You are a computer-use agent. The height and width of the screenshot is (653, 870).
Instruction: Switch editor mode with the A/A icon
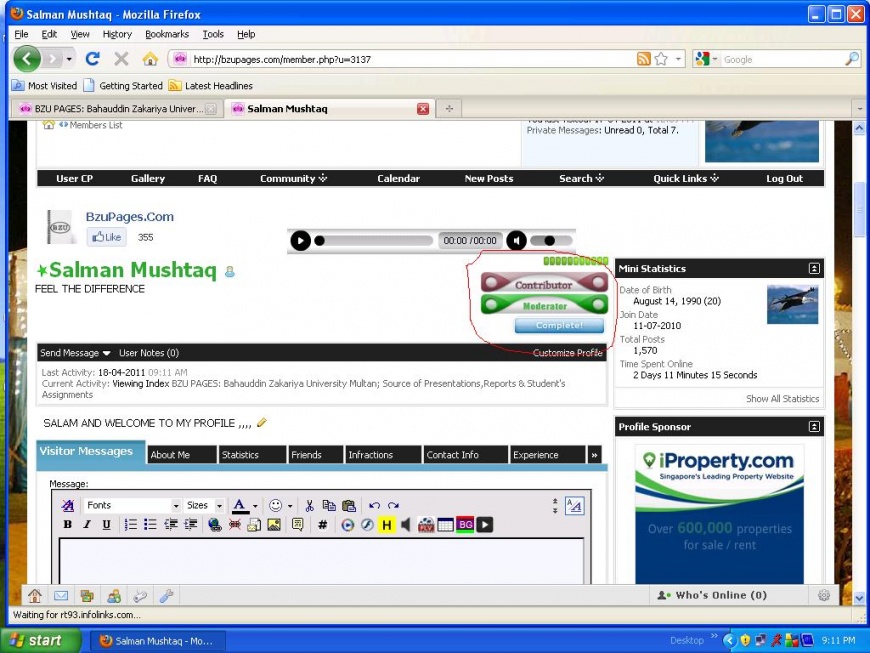pos(574,506)
